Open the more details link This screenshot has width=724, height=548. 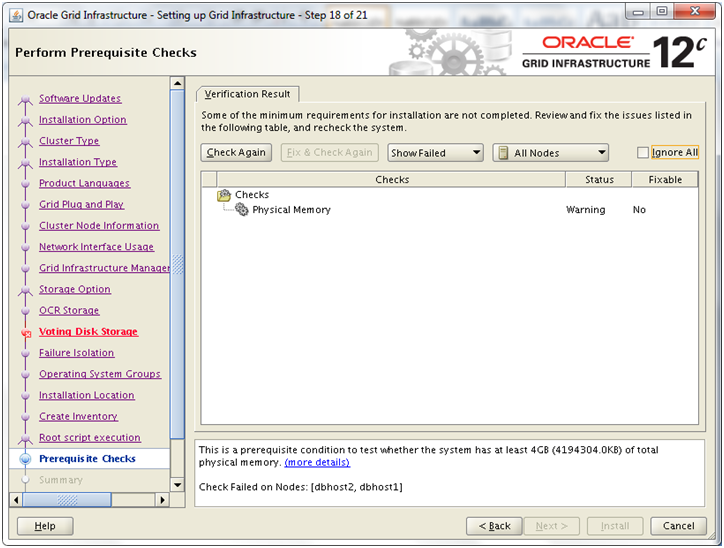click(317, 462)
